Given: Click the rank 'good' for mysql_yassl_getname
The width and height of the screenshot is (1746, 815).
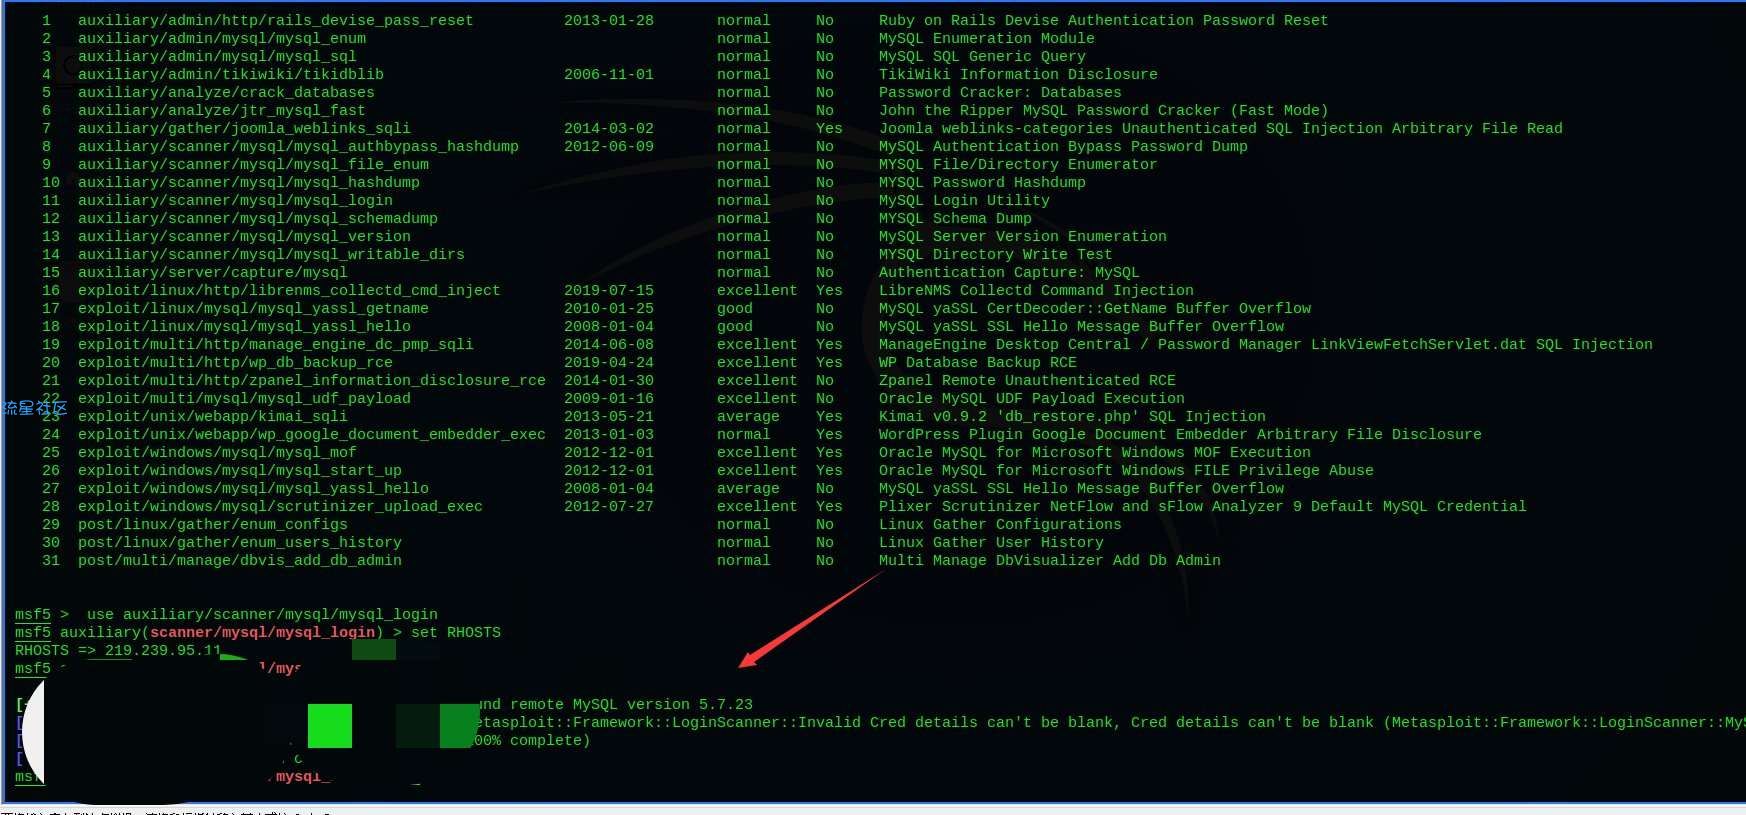Looking at the screenshot, I should tap(735, 308).
